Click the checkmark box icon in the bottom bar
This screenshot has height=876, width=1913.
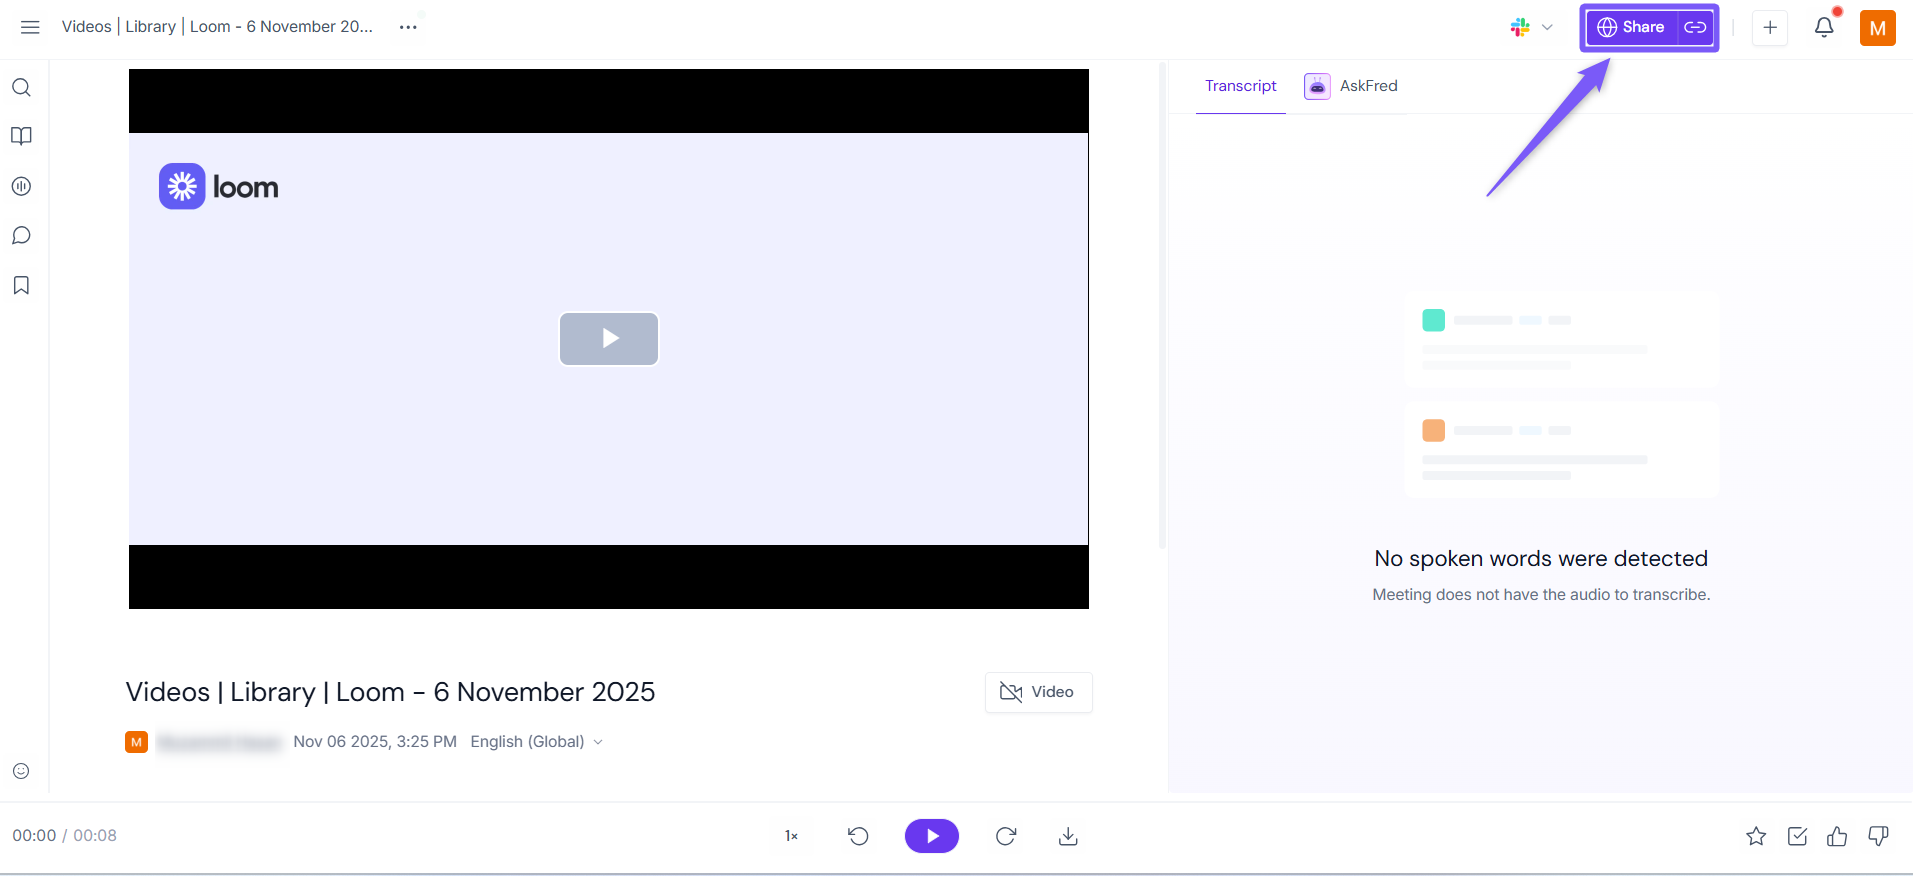pyautogui.click(x=1797, y=836)
